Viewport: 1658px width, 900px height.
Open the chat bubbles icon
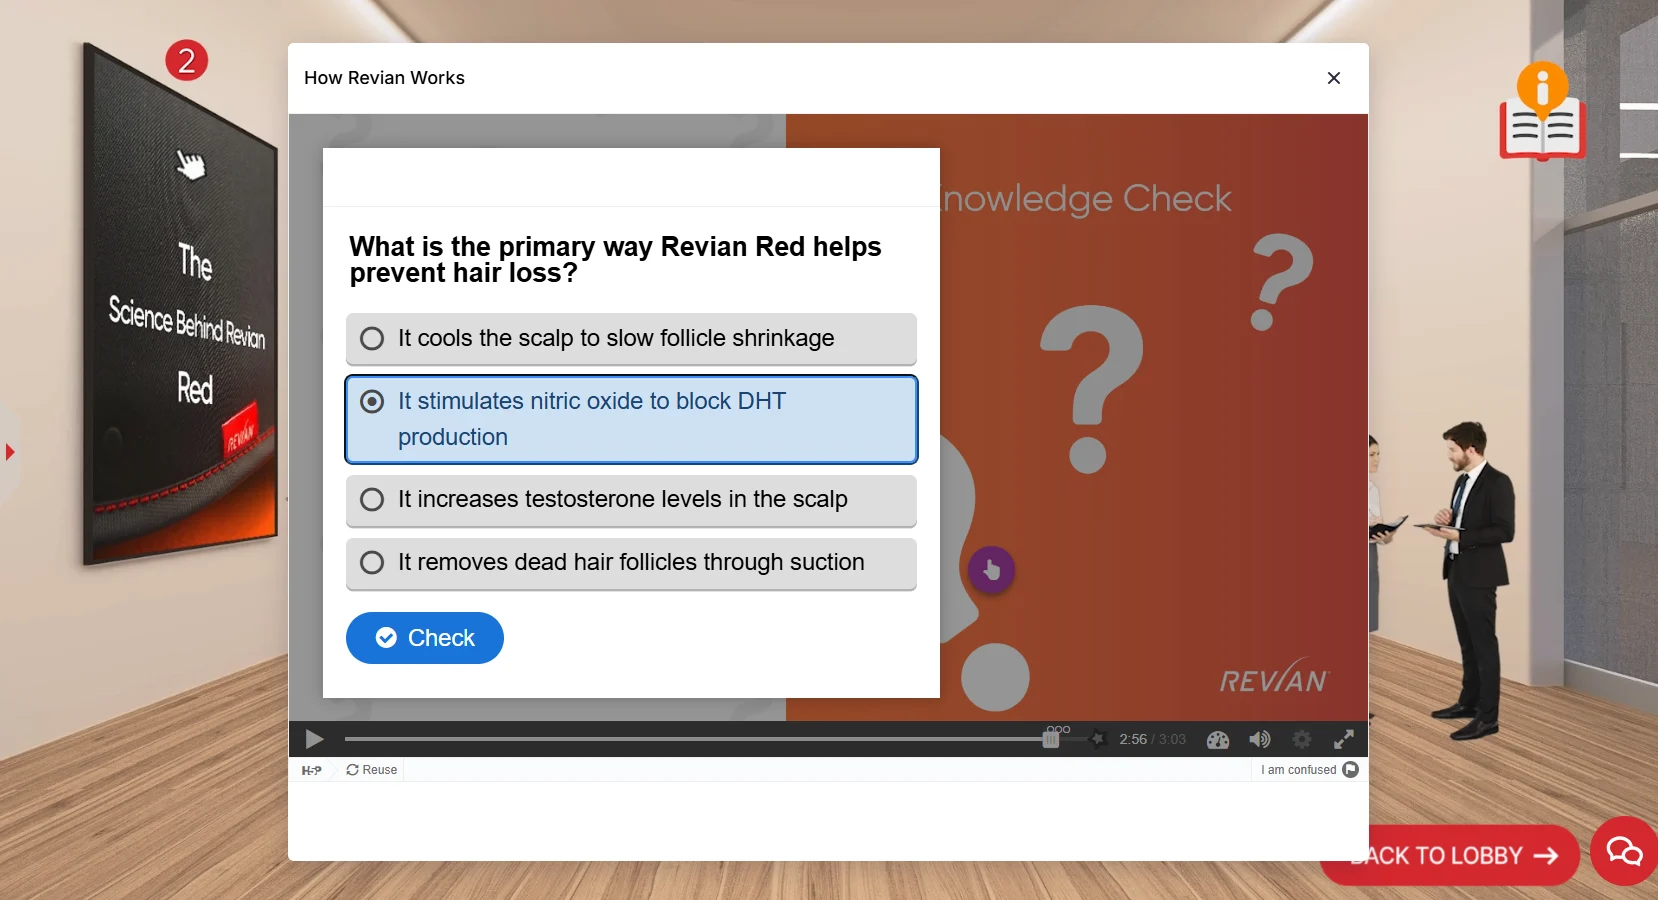click(x=1624, y=852)
